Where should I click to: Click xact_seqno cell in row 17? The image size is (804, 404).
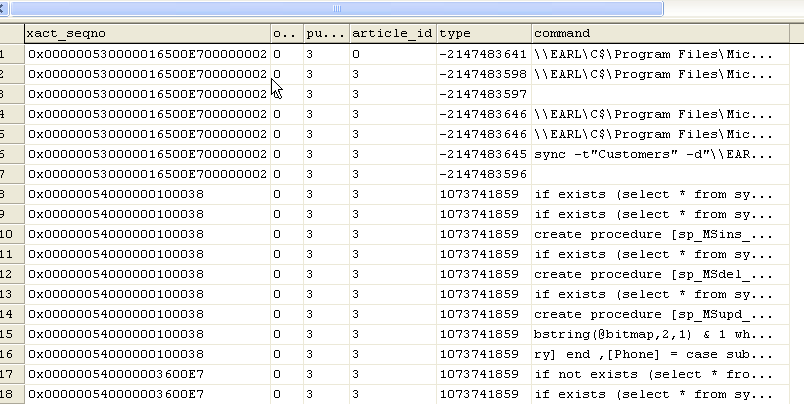pos(147,374)
